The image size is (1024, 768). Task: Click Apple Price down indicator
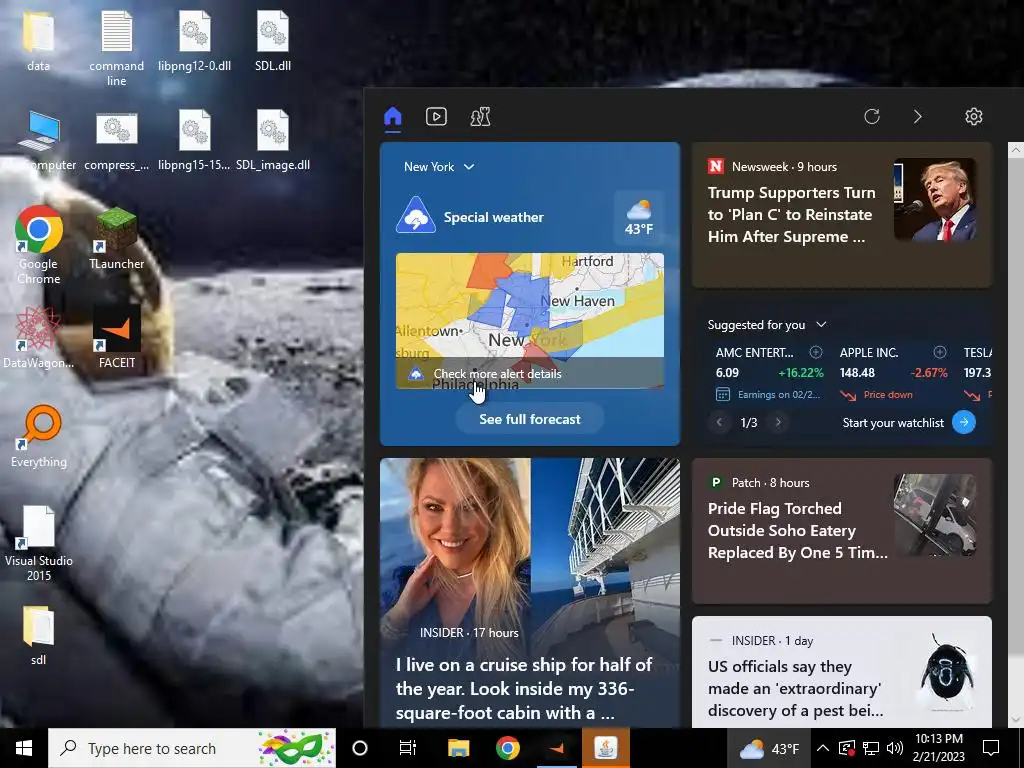click(876, 395)
